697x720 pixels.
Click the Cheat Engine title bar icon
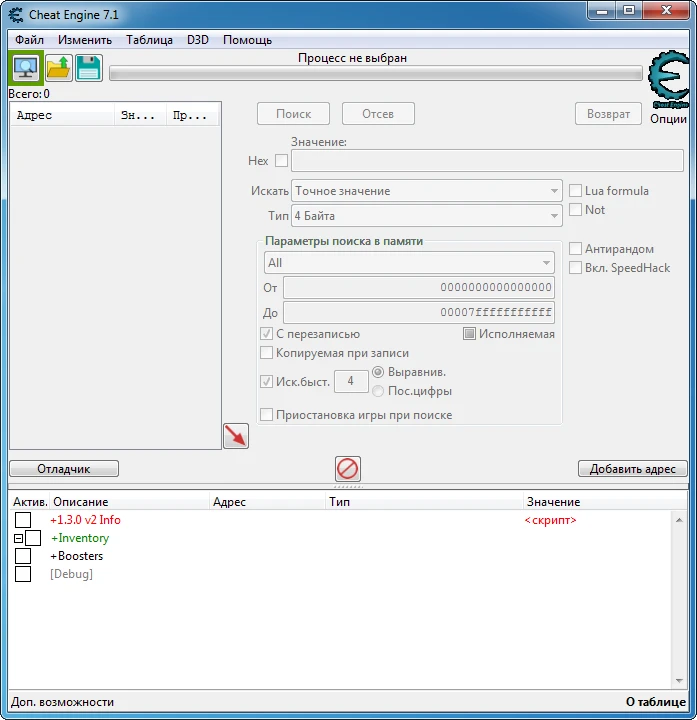pos(16,15)
